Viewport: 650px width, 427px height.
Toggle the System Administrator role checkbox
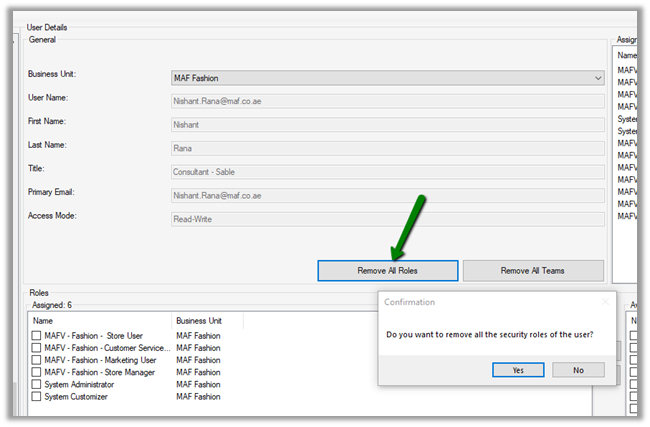coord(37,384)
